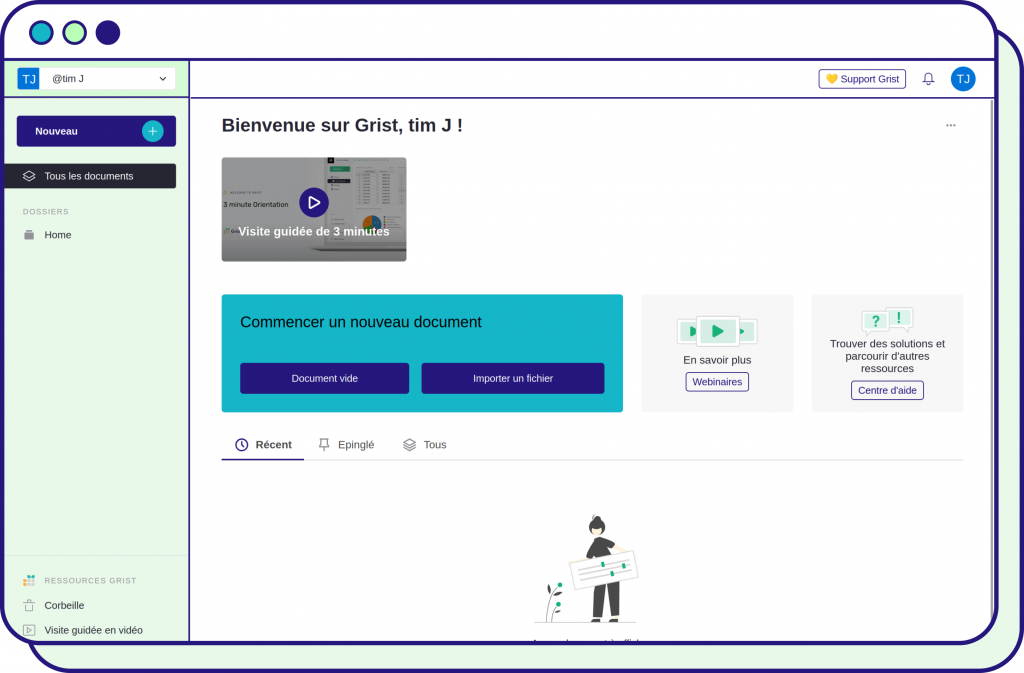Click the light green circle in the window title bar
Screen dimensions: 1024x673
click(74, 33)
